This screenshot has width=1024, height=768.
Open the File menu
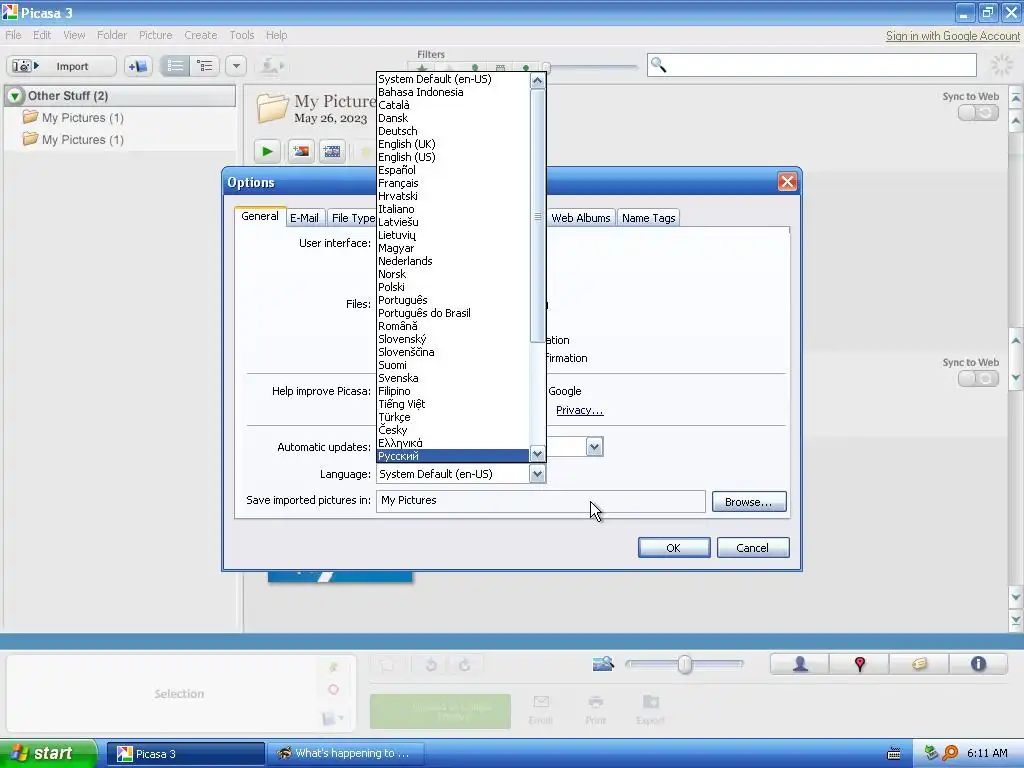13,35
